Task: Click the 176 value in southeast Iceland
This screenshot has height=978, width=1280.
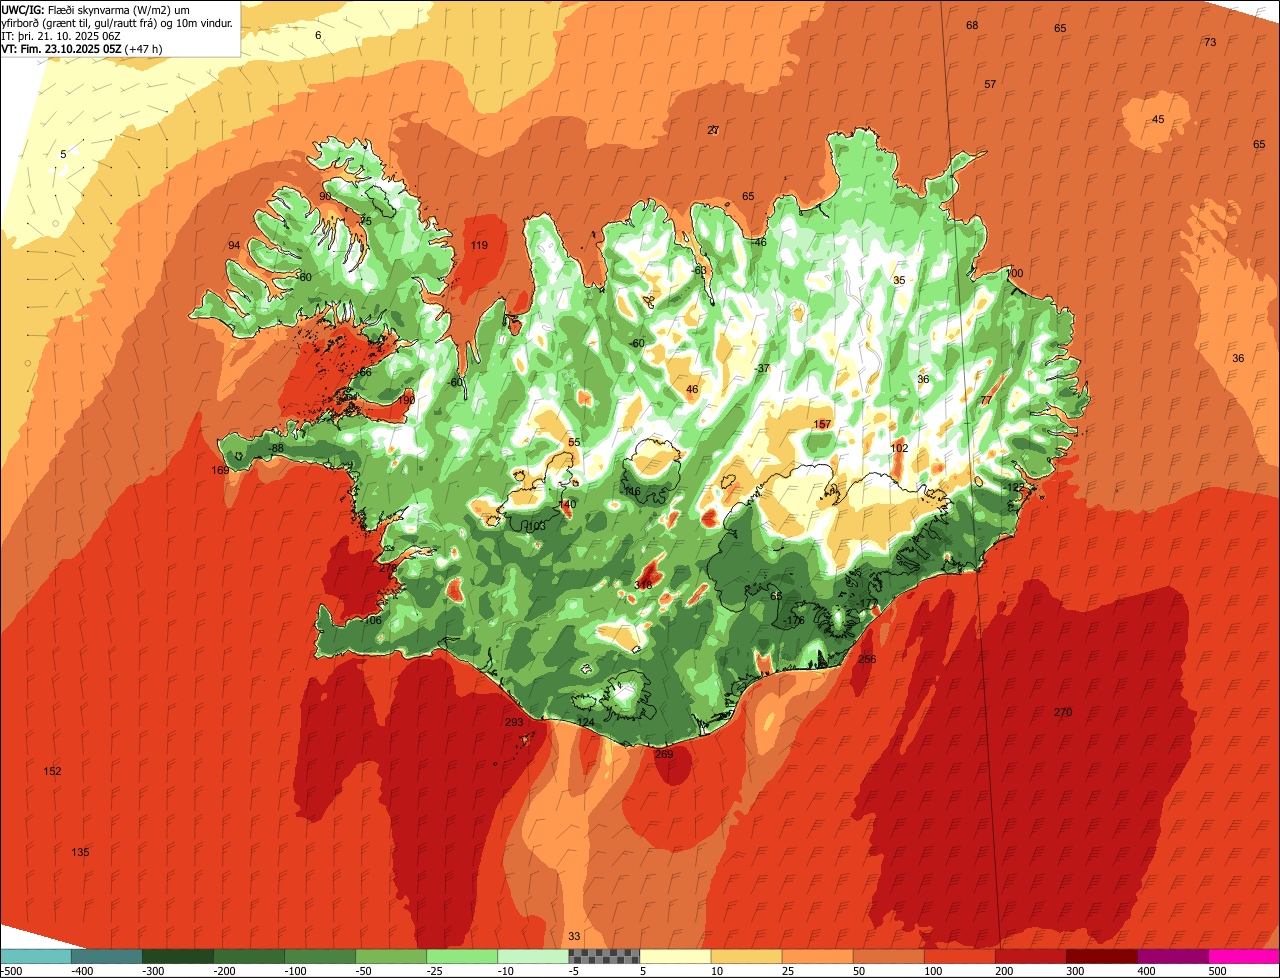Action: (x=796, y=620)
